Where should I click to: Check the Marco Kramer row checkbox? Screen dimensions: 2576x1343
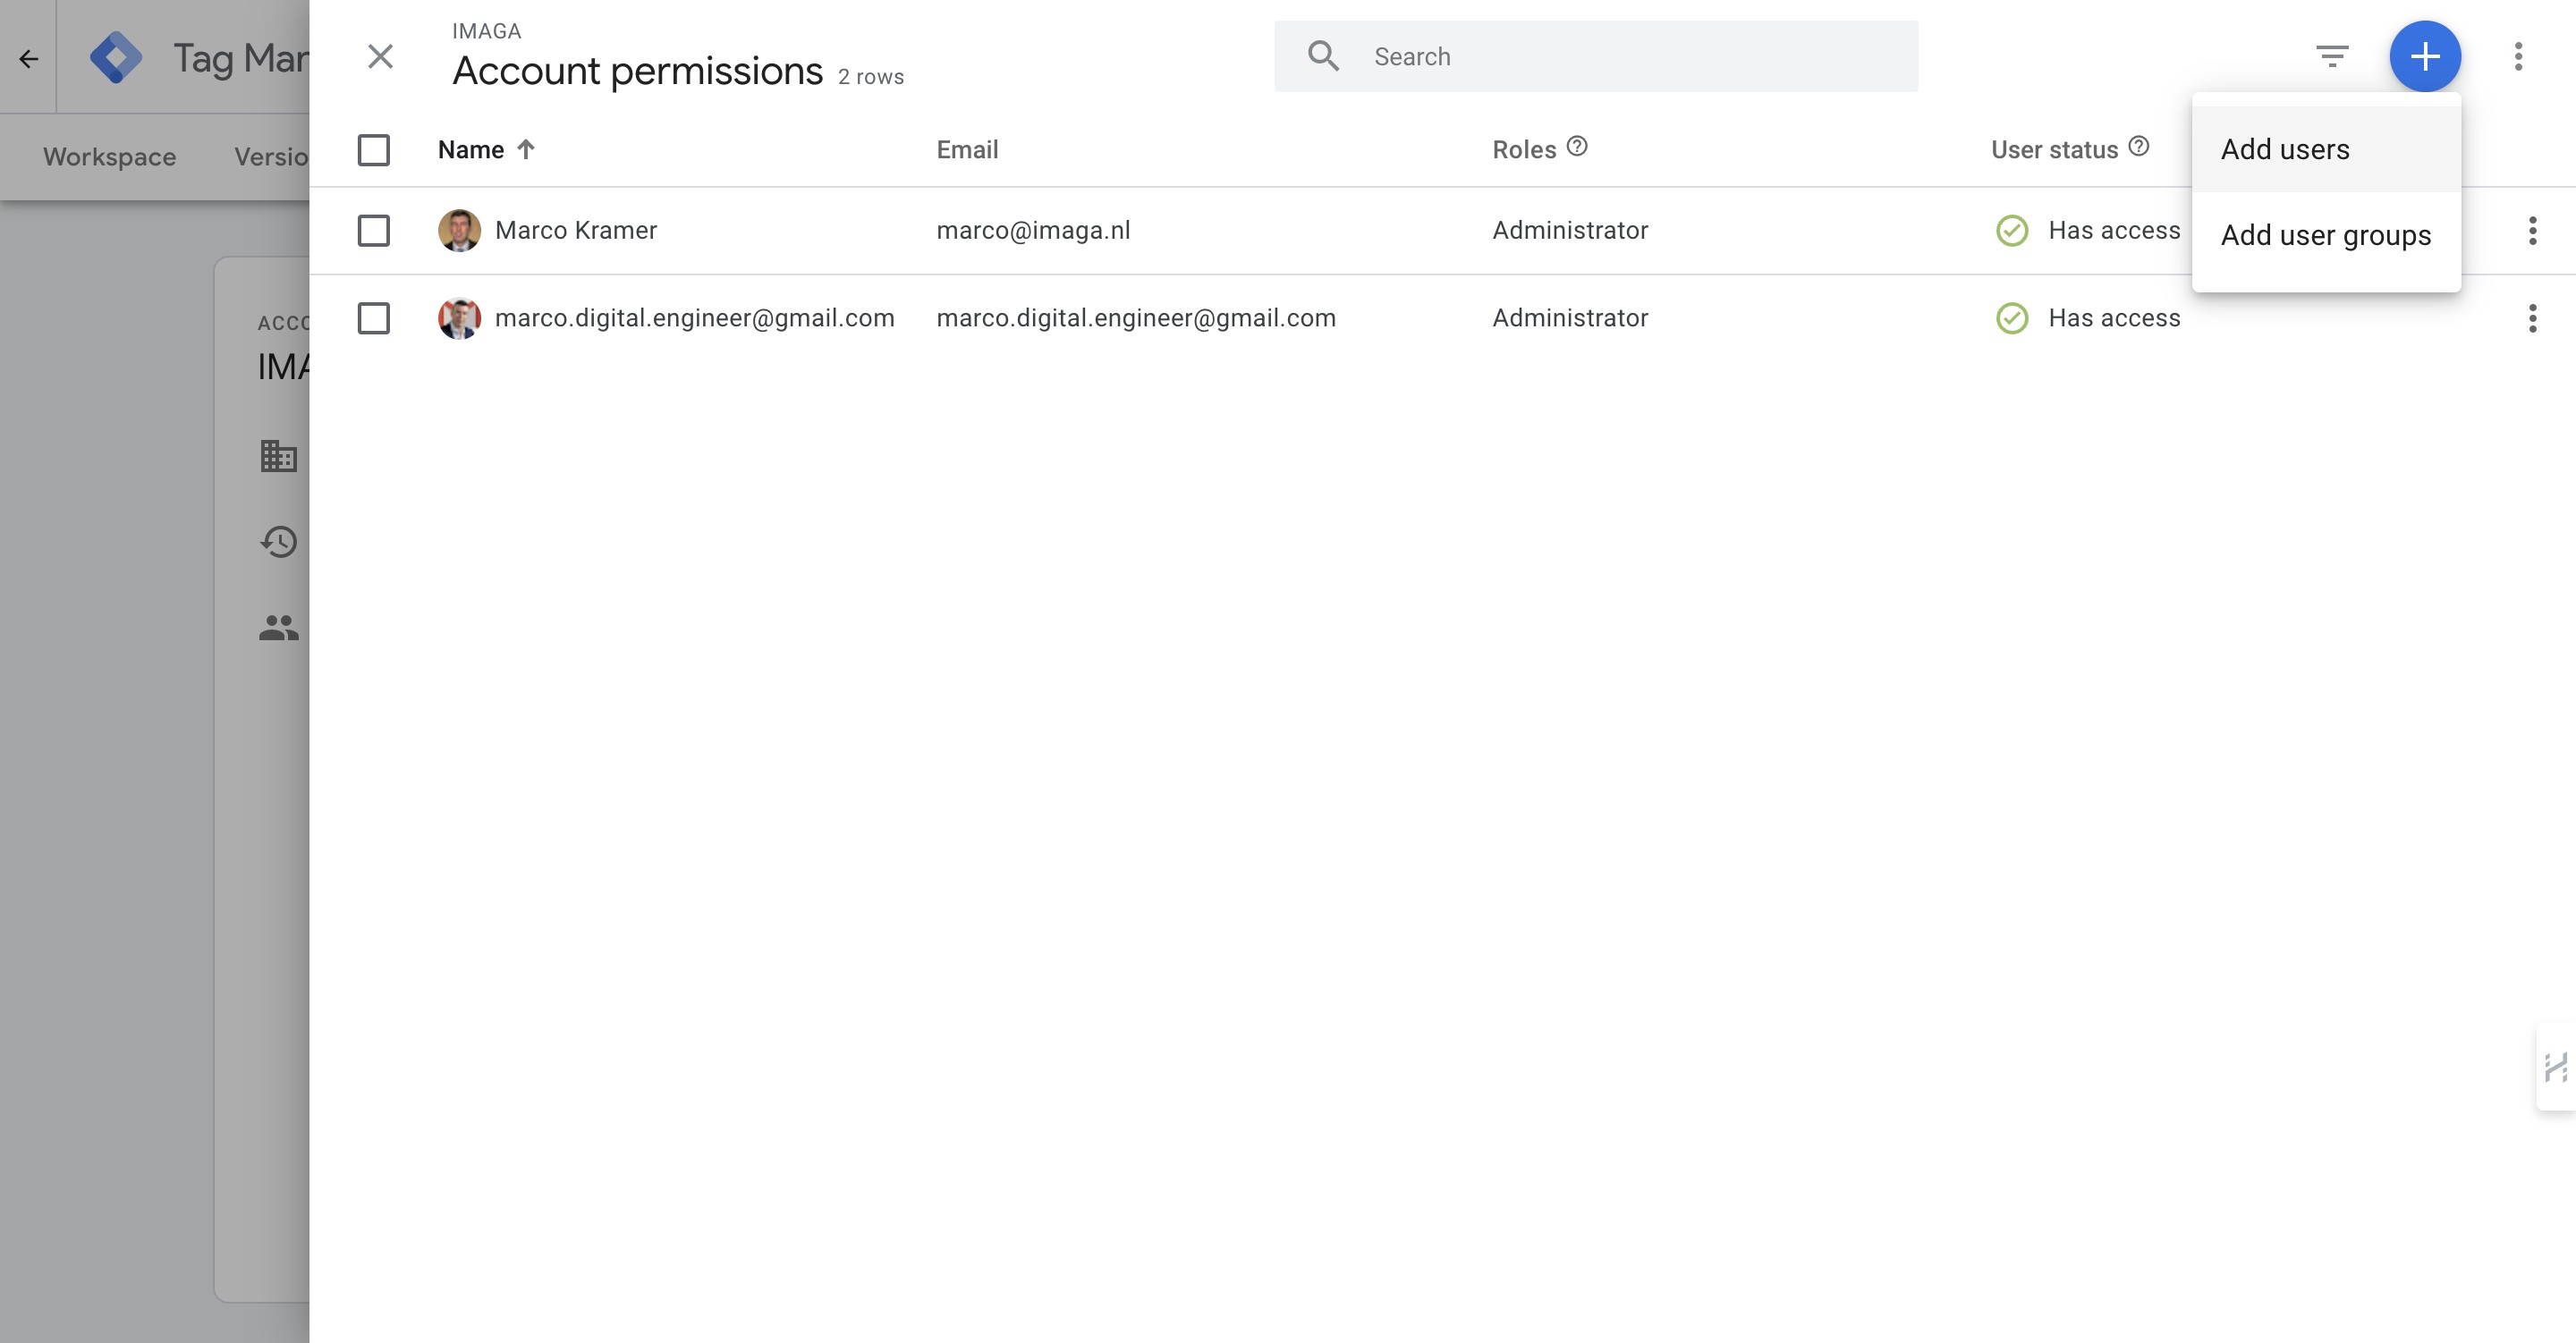pos(374,231)
